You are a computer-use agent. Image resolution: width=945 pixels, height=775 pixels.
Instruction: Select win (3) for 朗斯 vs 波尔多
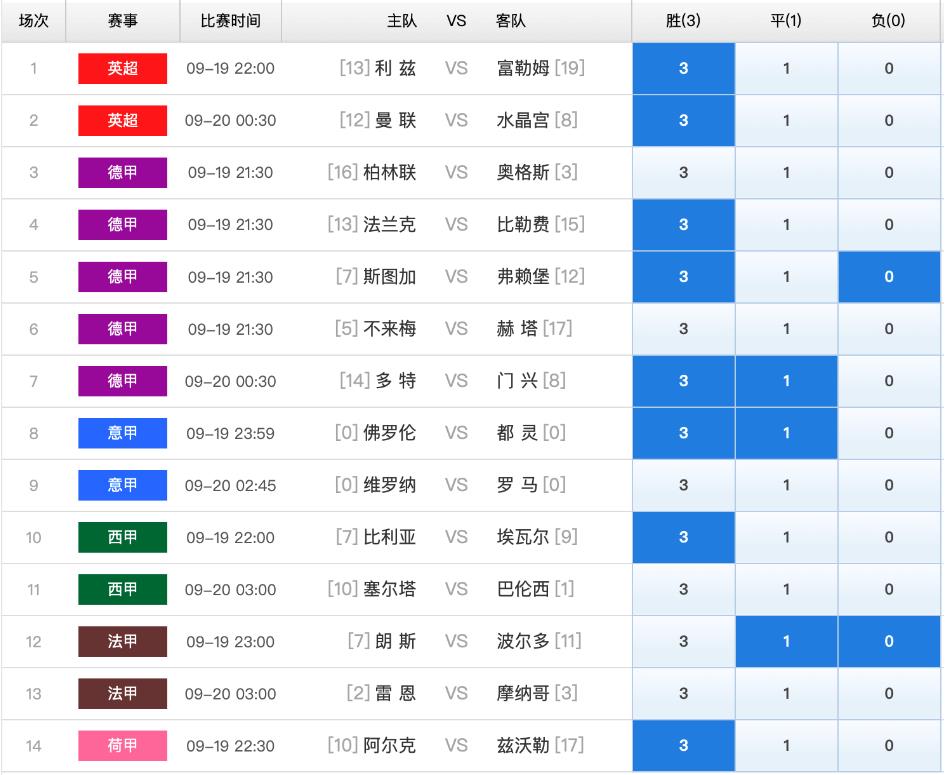683,641
